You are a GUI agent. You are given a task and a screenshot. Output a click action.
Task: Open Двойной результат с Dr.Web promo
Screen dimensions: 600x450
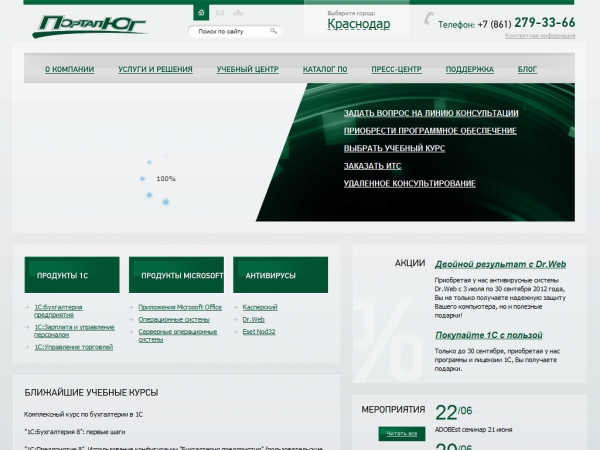[500, 264]
